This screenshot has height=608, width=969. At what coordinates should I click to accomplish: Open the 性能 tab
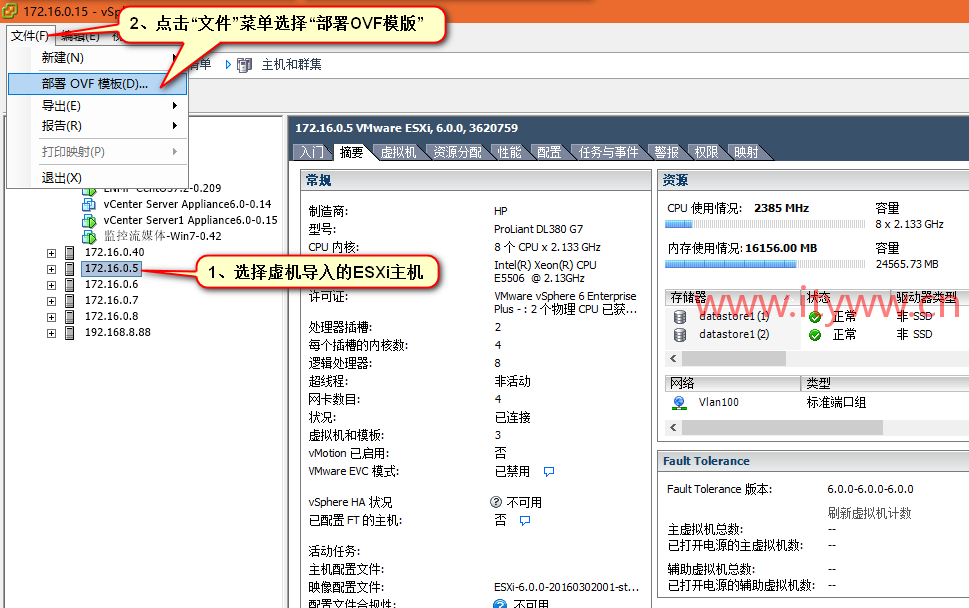509,152
